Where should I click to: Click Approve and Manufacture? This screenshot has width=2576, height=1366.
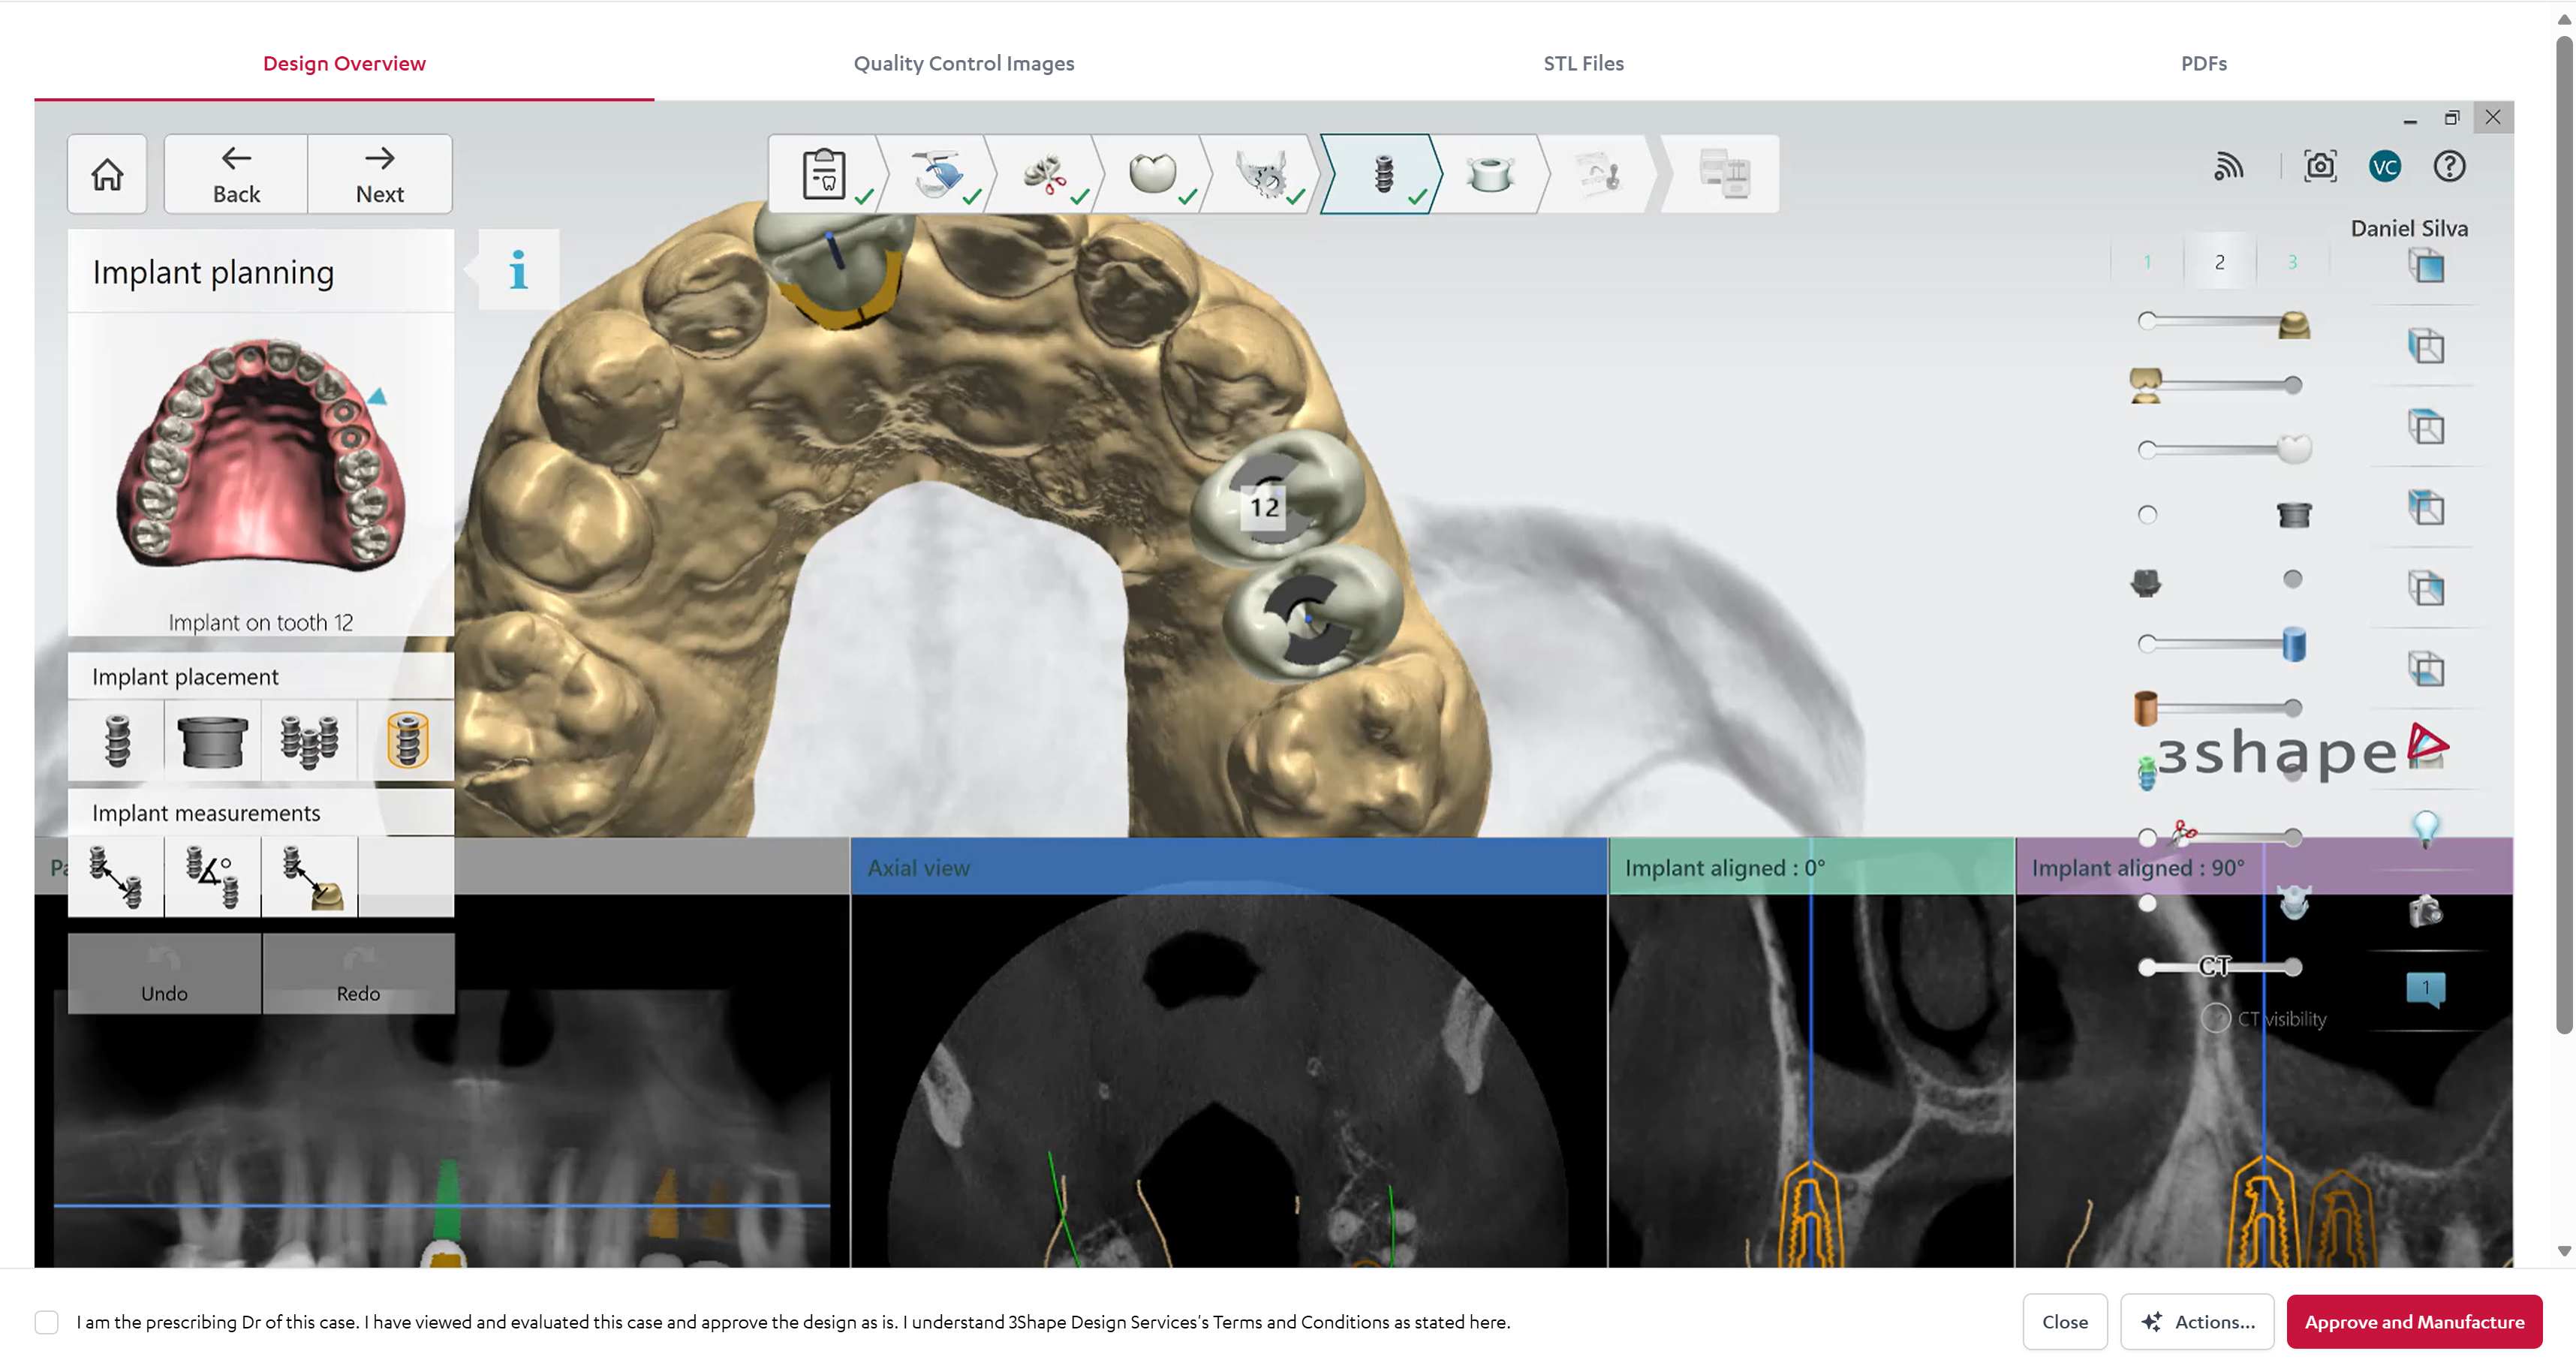coord(2414,1321)
